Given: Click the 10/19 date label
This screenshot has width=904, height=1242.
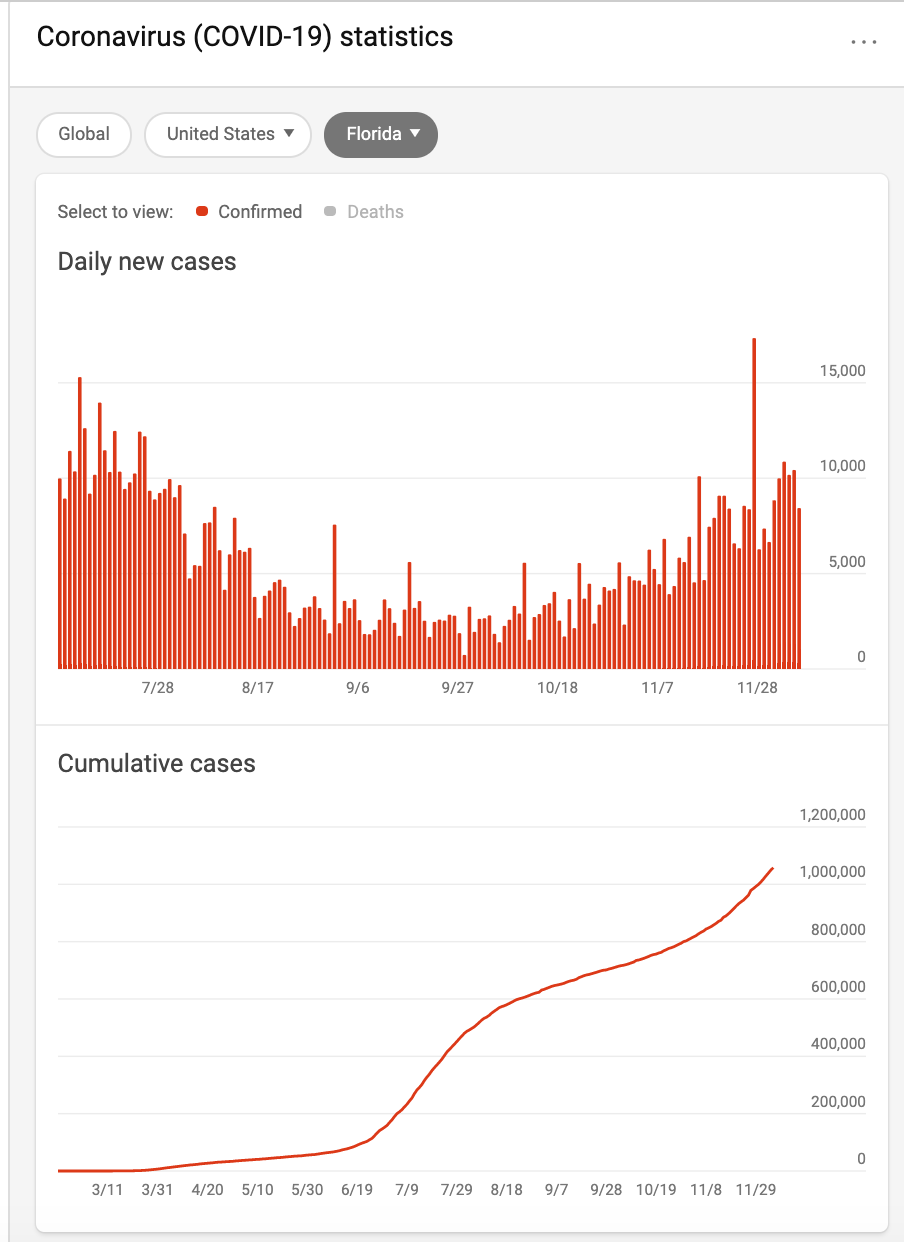Looking at the screenshot, I should pos(657,1190).
